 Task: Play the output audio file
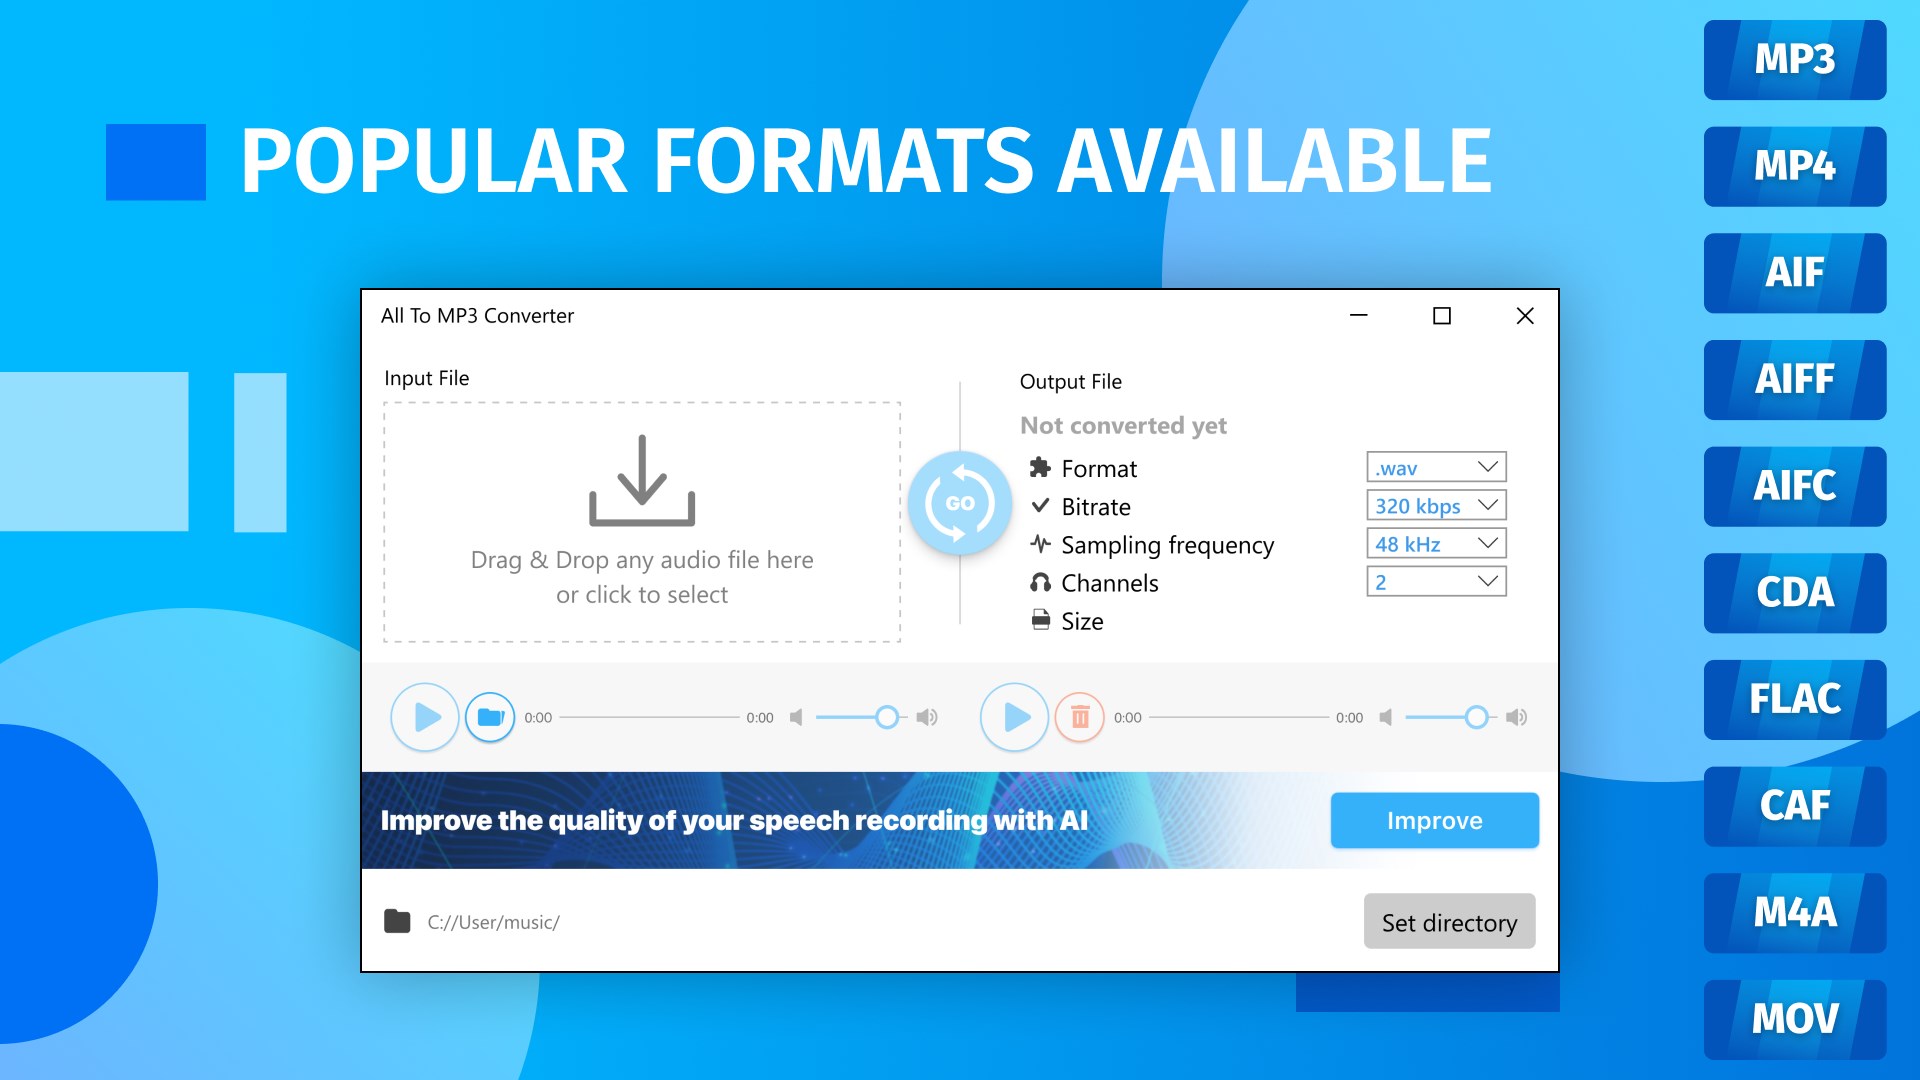(1014, 717)
